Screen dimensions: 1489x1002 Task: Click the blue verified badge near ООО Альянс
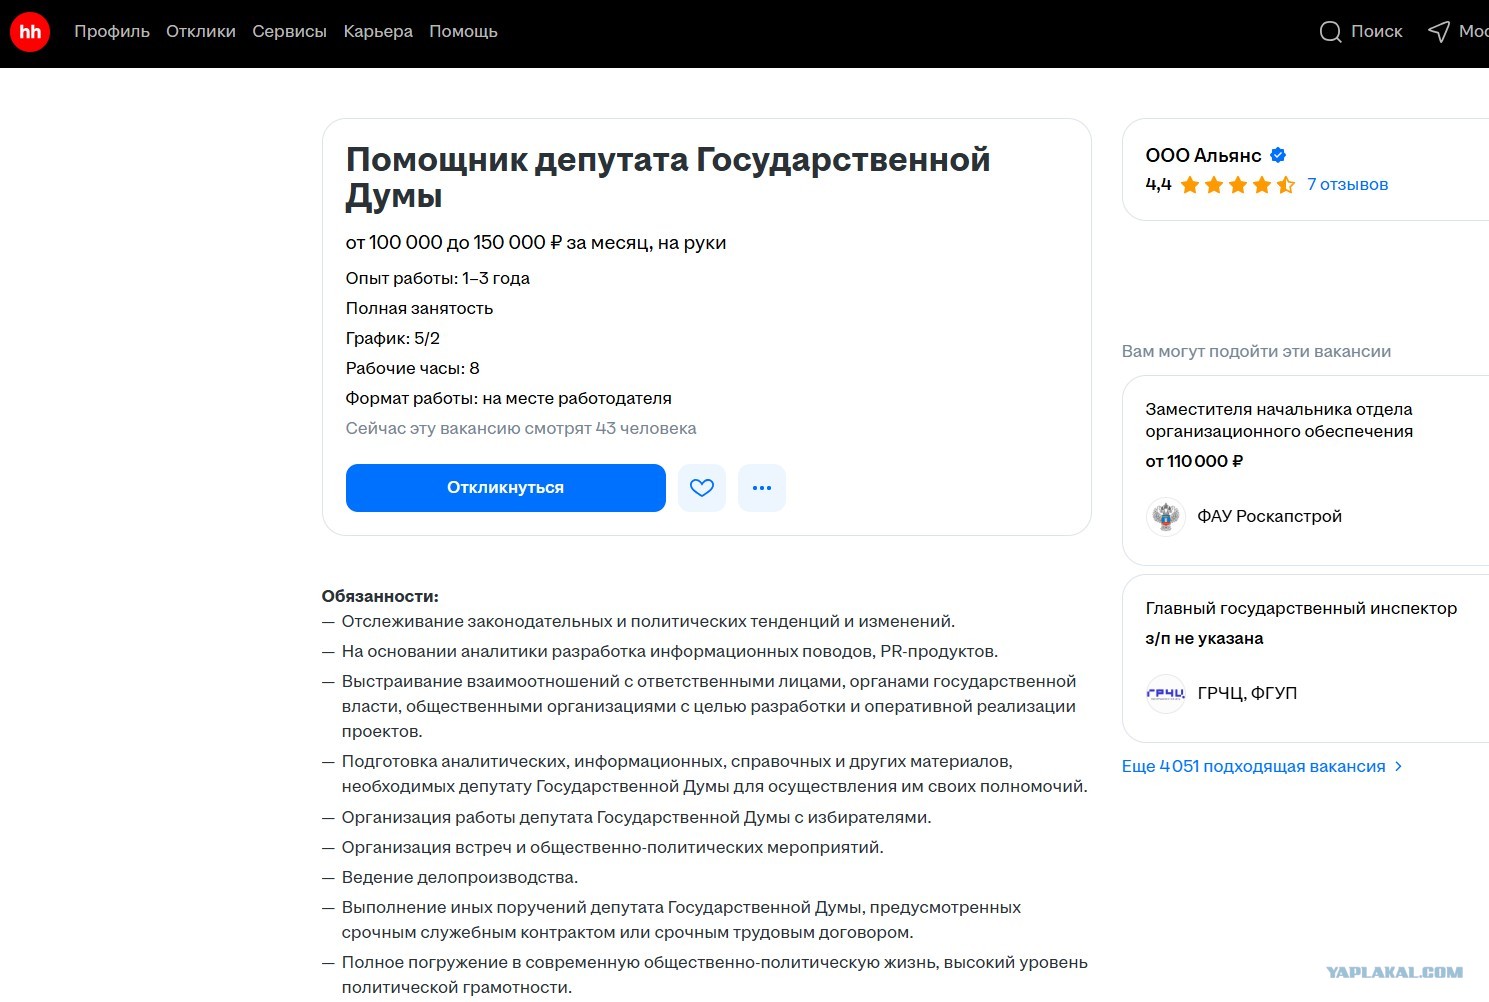(1278, 155)
